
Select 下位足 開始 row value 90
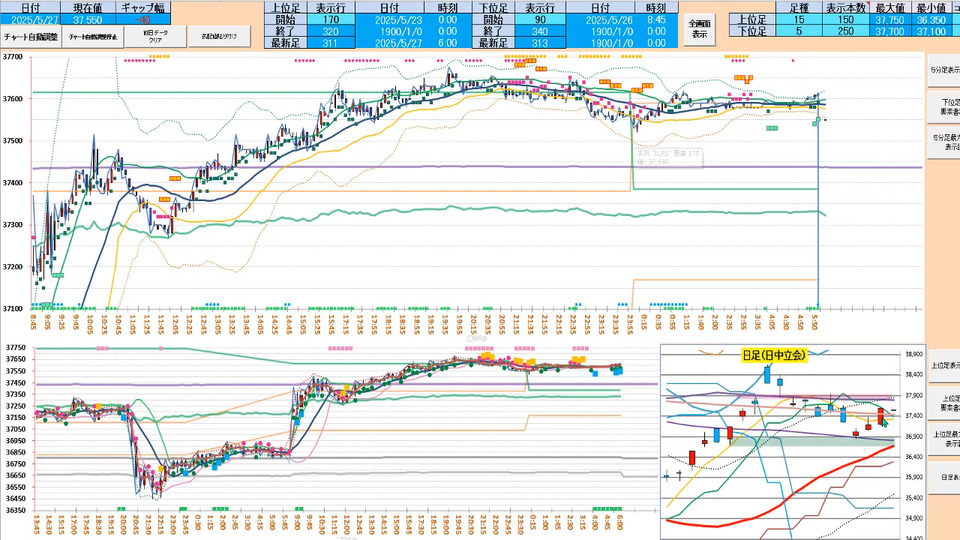(x=539, y=20)
